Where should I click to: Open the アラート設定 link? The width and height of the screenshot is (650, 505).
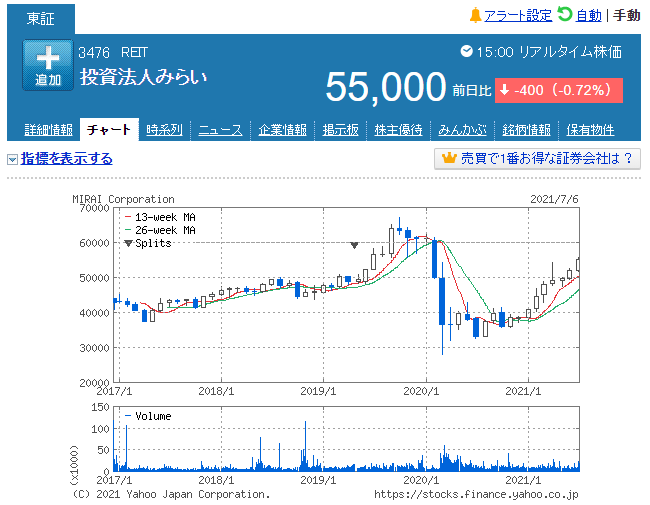coord(518,16)
